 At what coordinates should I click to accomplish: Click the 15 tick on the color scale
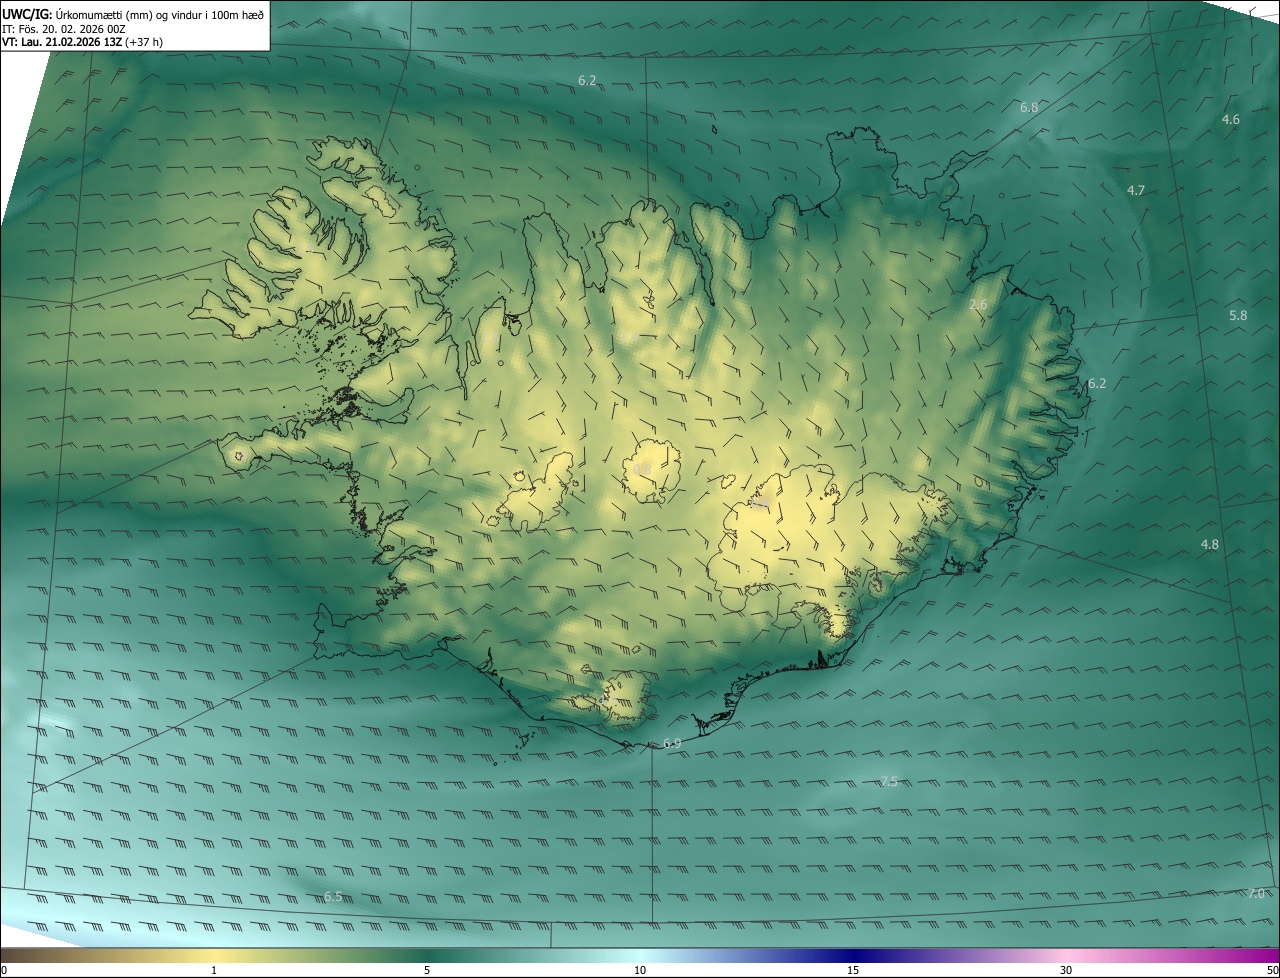coord(853,970)
